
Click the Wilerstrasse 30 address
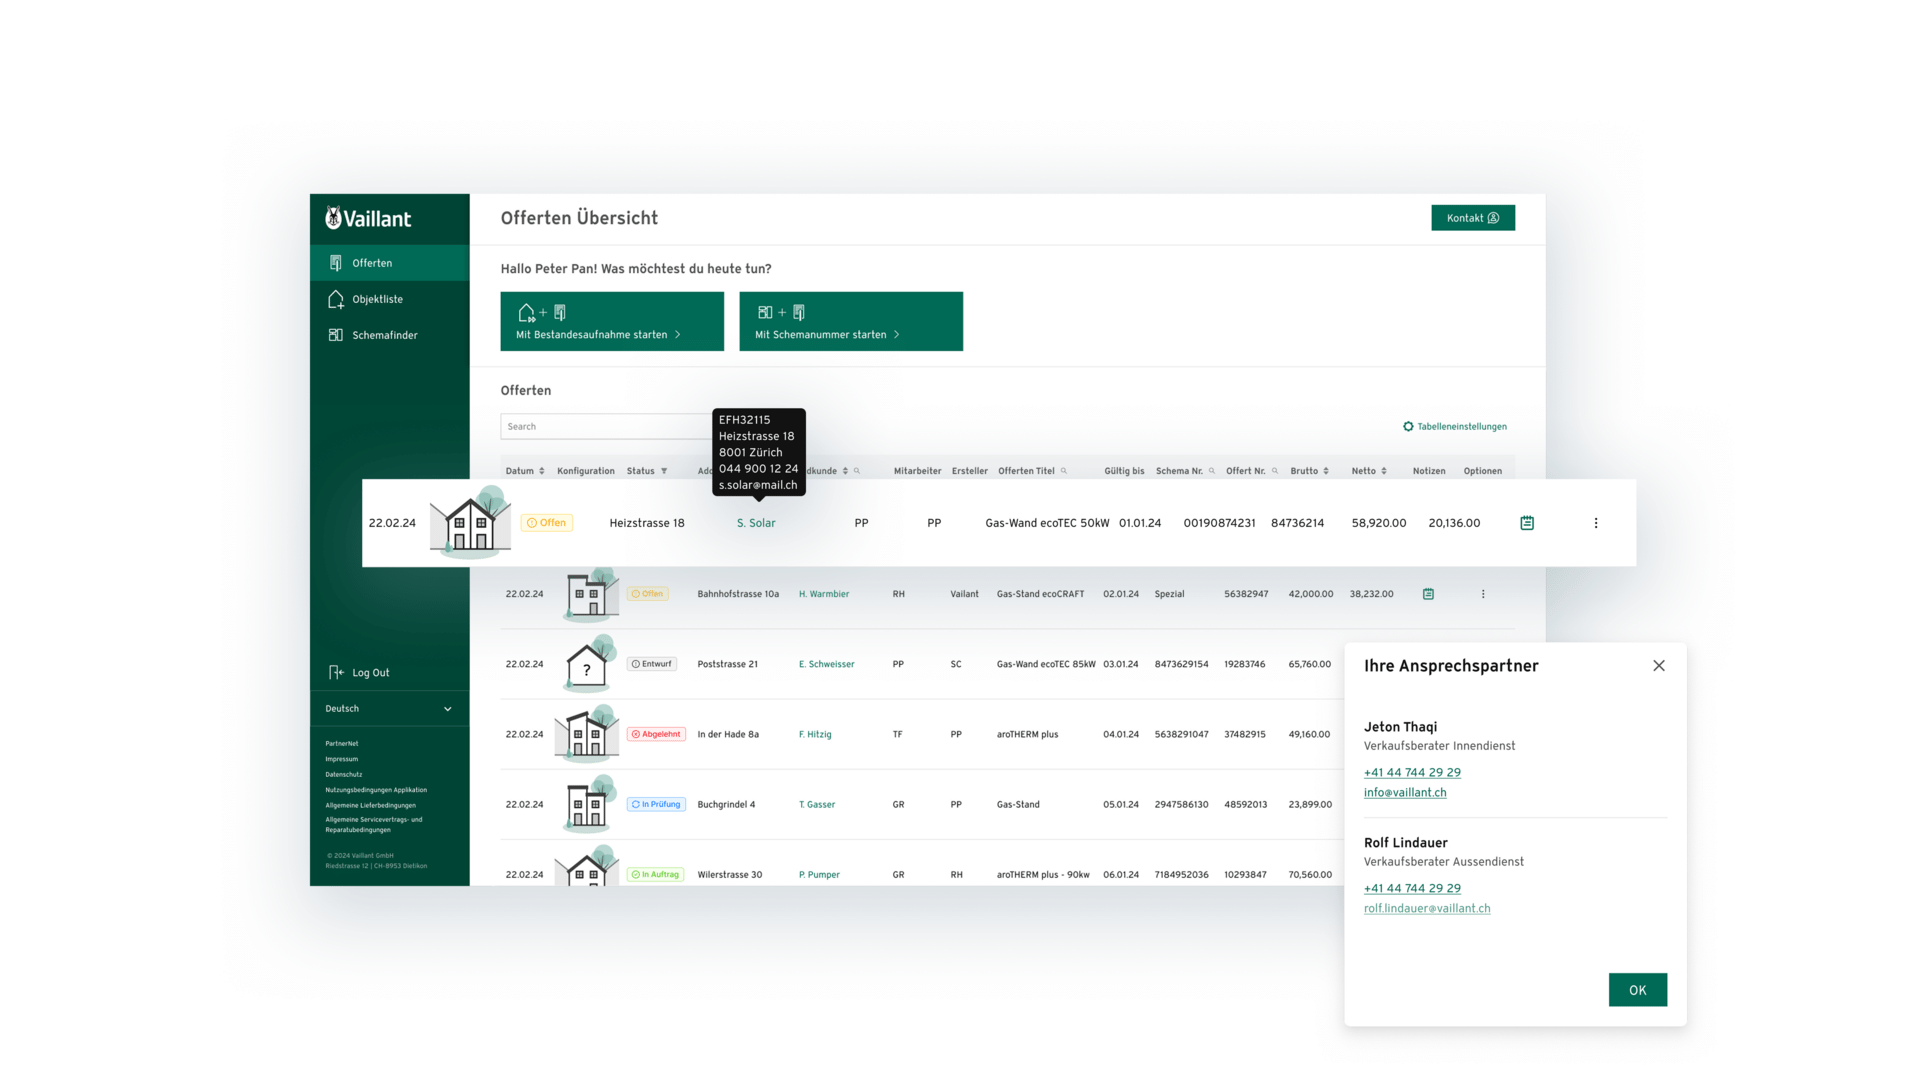pyautogui.click(x=730, y=875)
